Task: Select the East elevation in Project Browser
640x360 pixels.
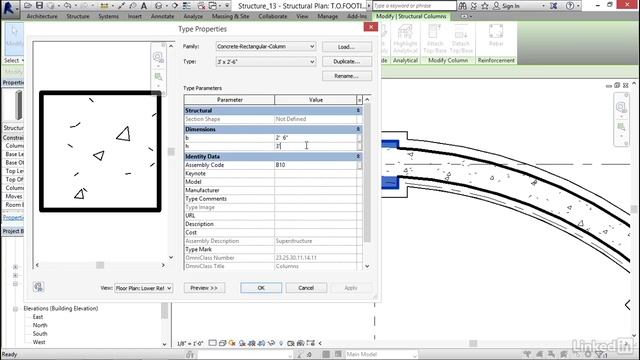Action: pos(38,317)
